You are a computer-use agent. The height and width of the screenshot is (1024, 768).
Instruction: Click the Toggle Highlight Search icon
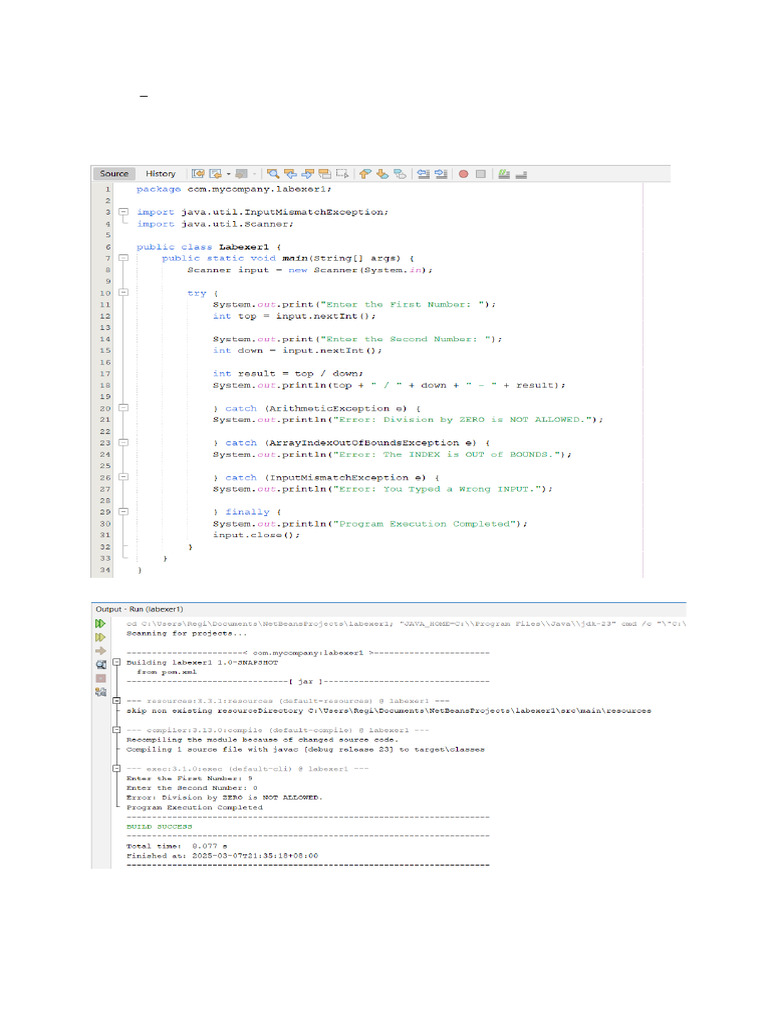click(x=325, y=173)
